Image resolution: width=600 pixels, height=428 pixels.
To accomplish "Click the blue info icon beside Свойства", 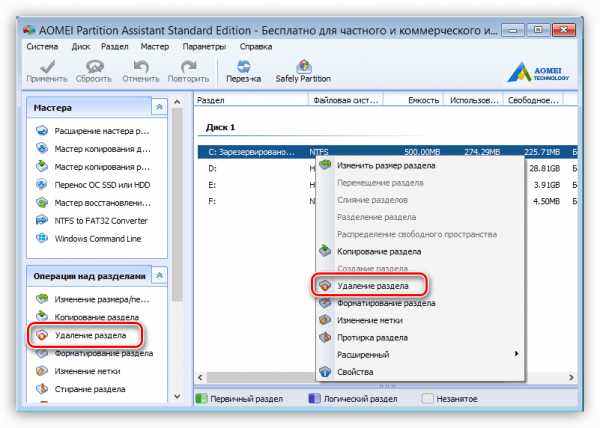I will pyautogui.click(x=325, y=372).
